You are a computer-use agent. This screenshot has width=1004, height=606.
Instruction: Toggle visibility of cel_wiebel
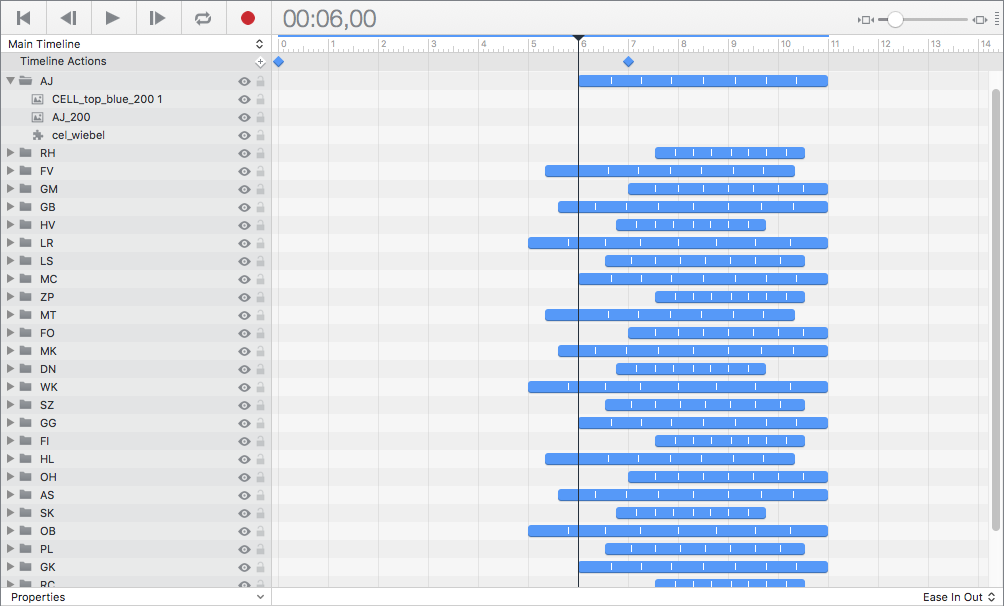244,135
